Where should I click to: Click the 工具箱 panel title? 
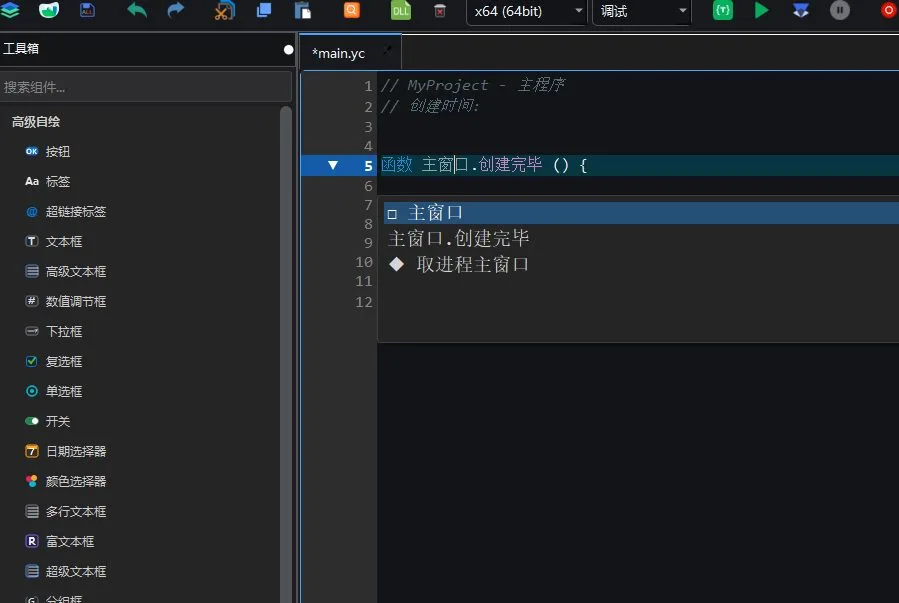click(21, 49)
